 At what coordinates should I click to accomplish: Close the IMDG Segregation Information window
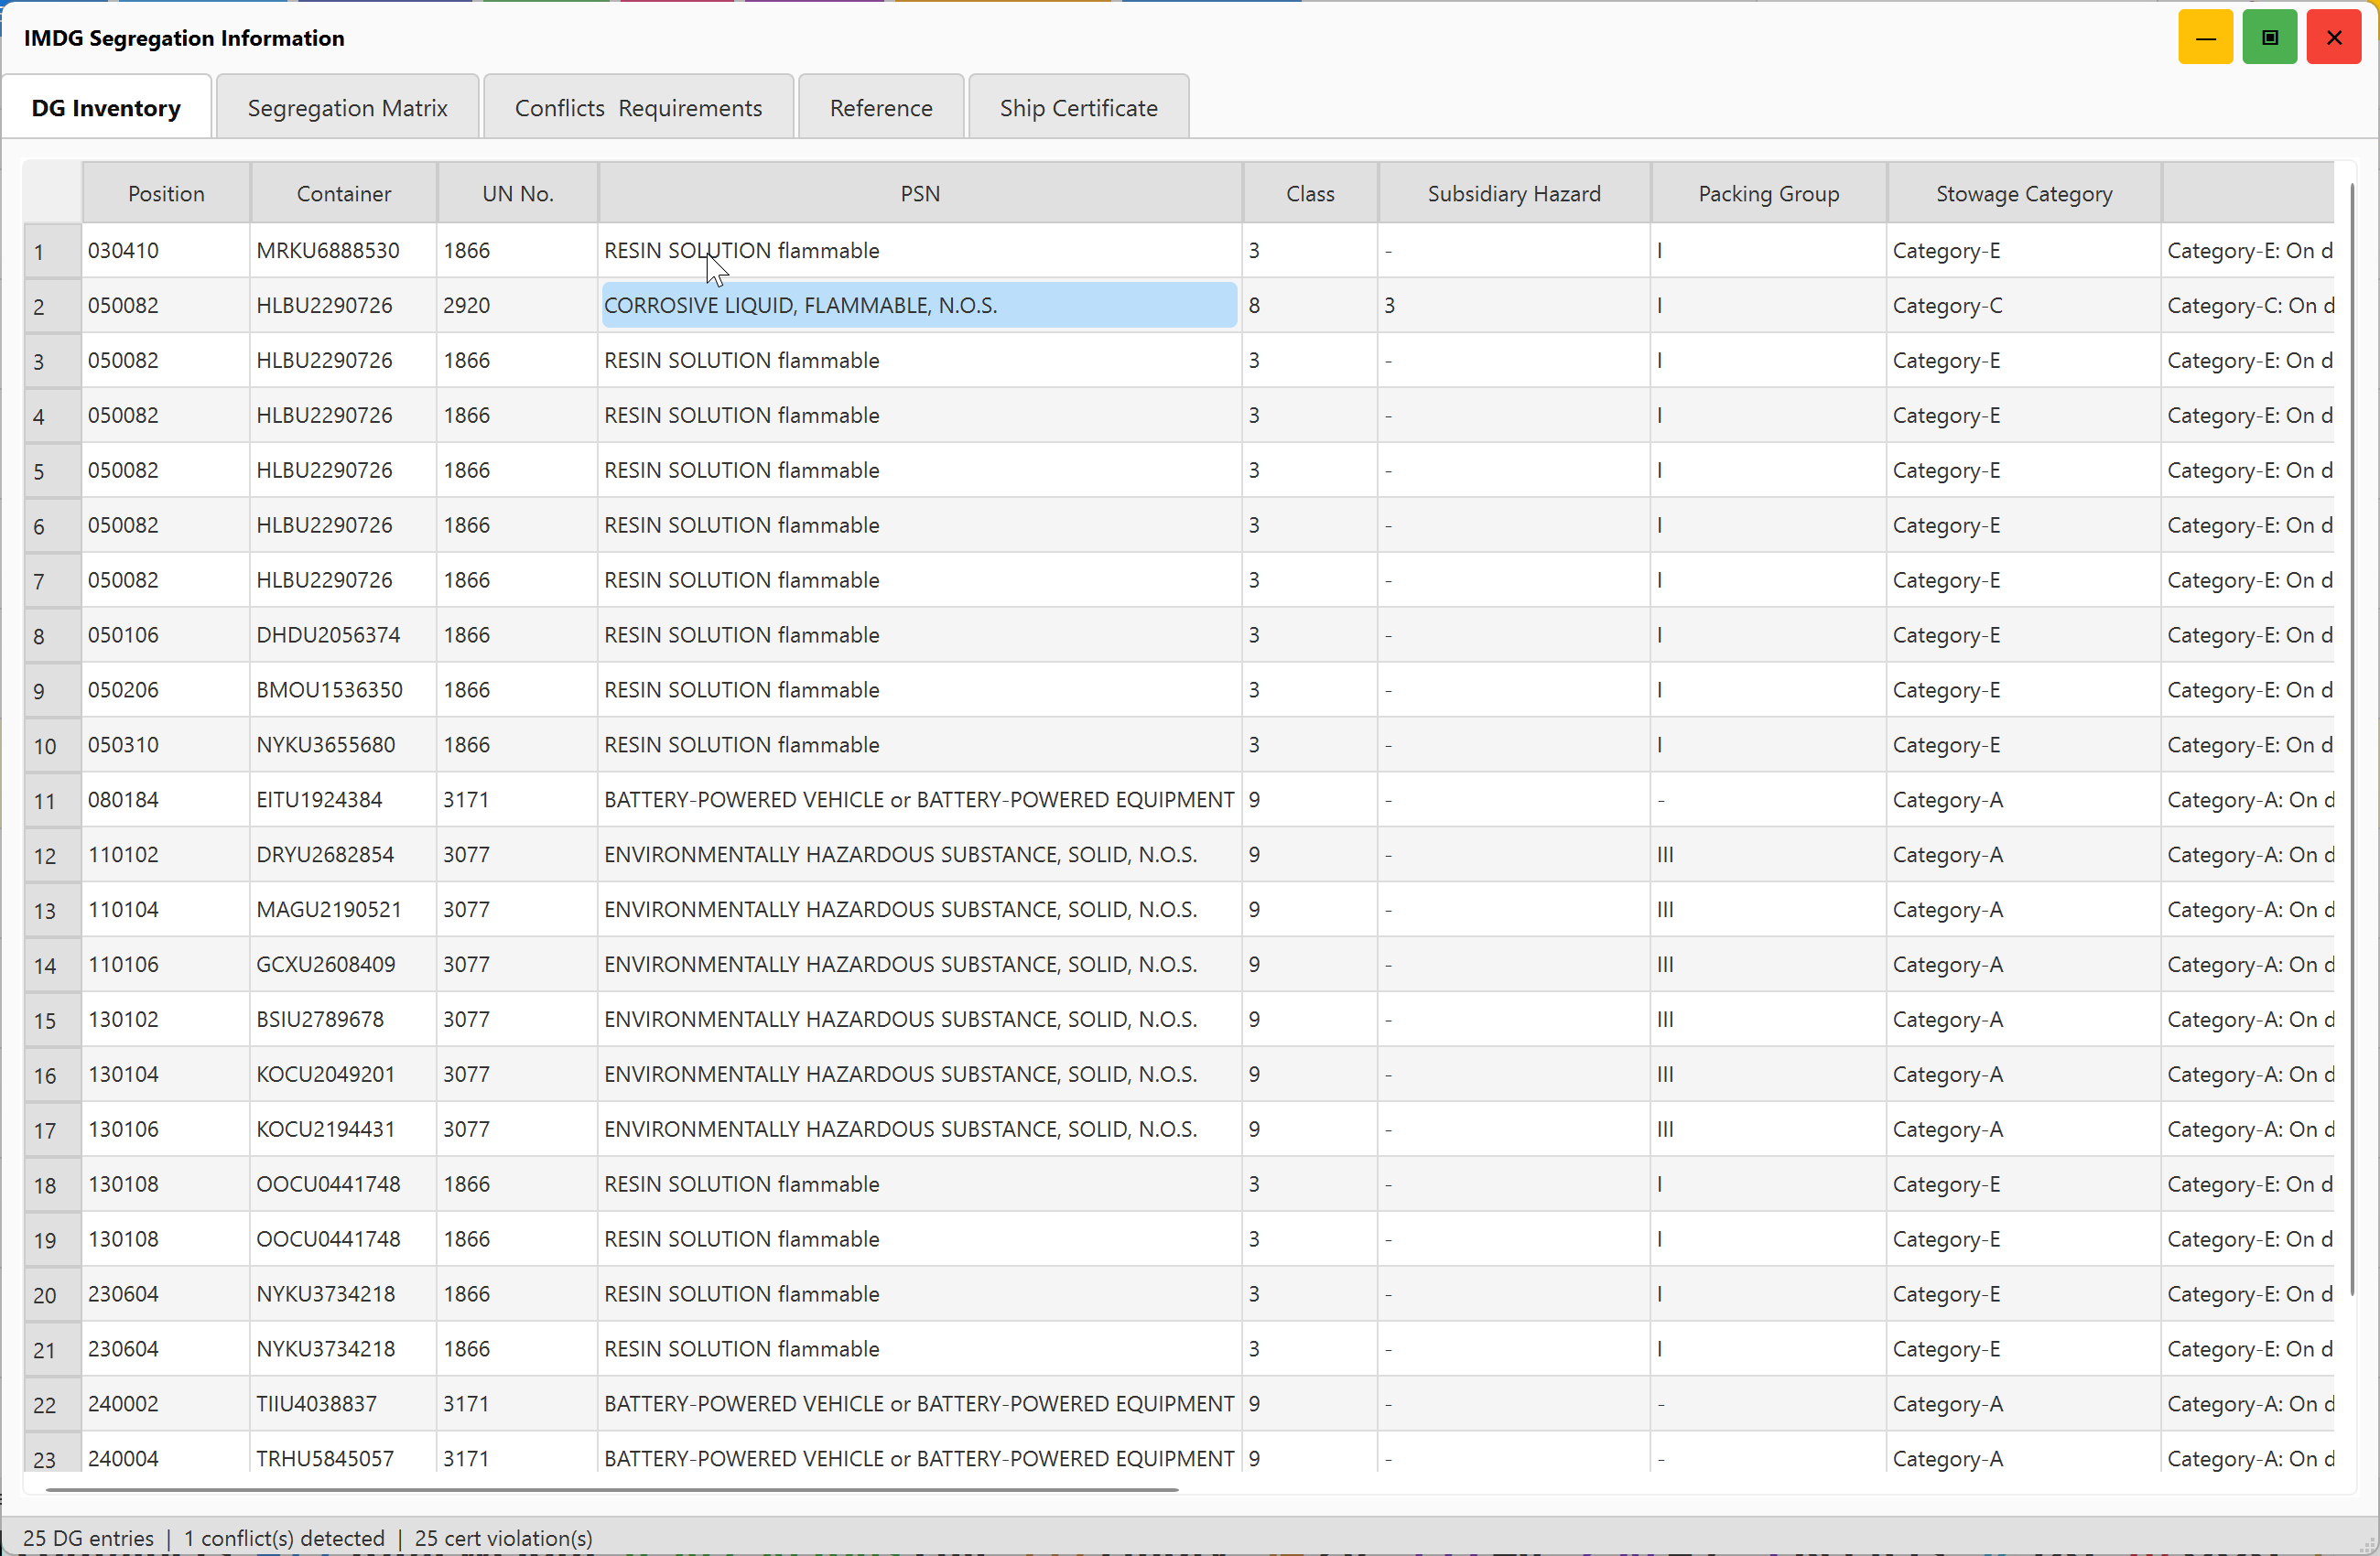pos(2333,38)
